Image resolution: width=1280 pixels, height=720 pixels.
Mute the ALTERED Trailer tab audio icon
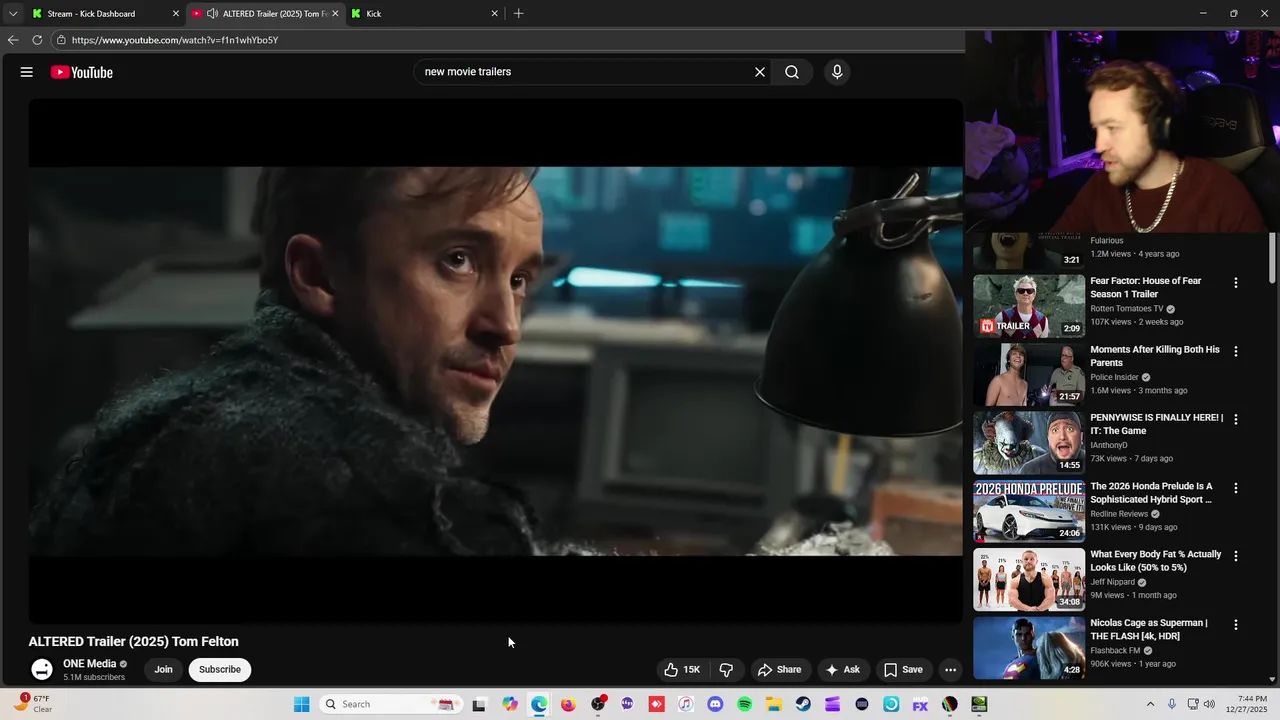[212, 14]
